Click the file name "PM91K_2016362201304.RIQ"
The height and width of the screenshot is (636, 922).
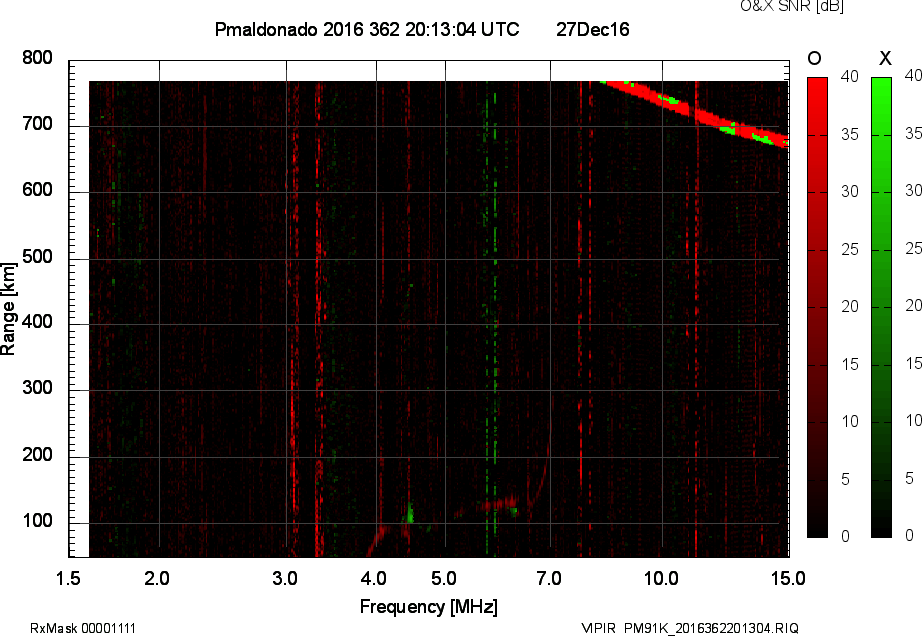click(x=711, y=628)
